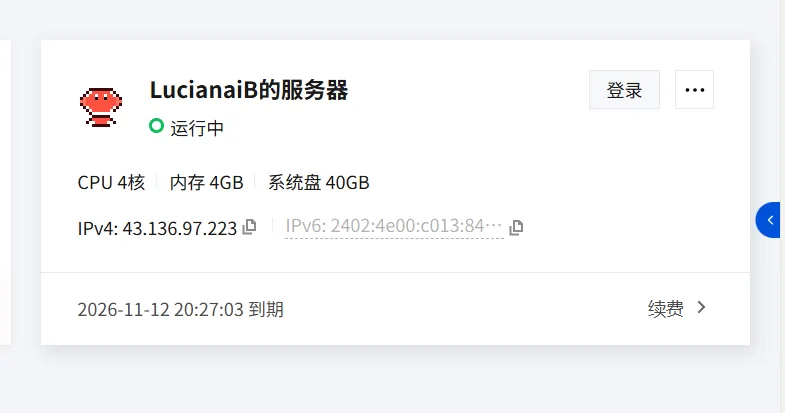The height and width of the screenshot is (413, 785).
Task: Click the 内存 4GB spec label
Action: [x=206, y=183]
